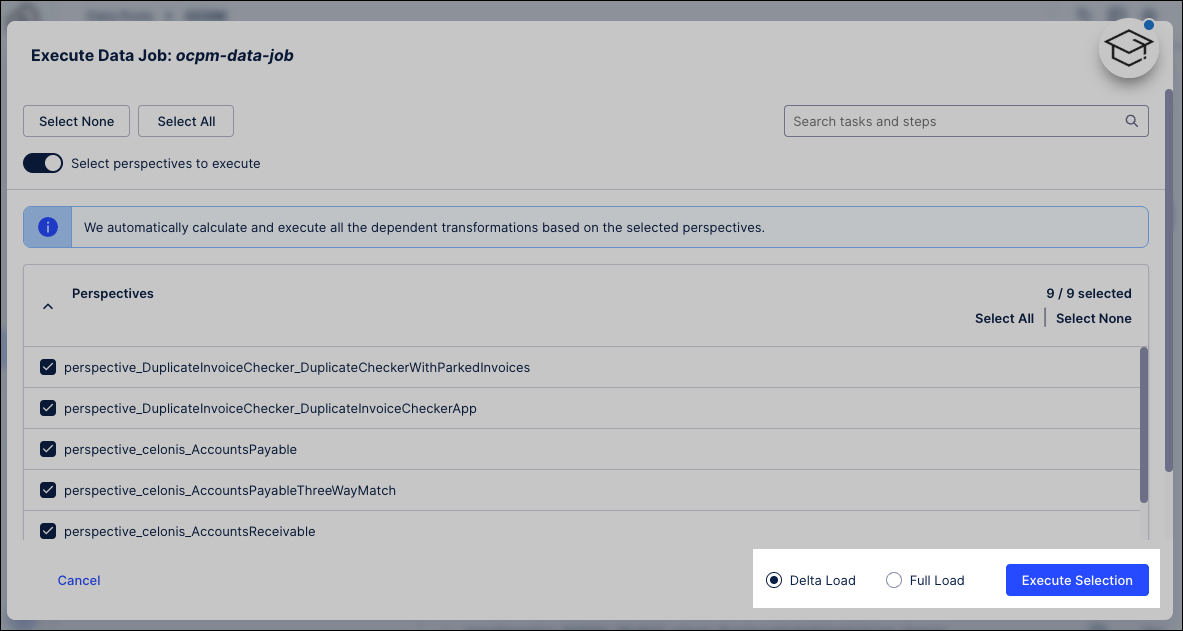Viewport: 1183px width, 631px height.
Task: Click the perspectives list scrollbar
Action: [x=1144, y=425]
